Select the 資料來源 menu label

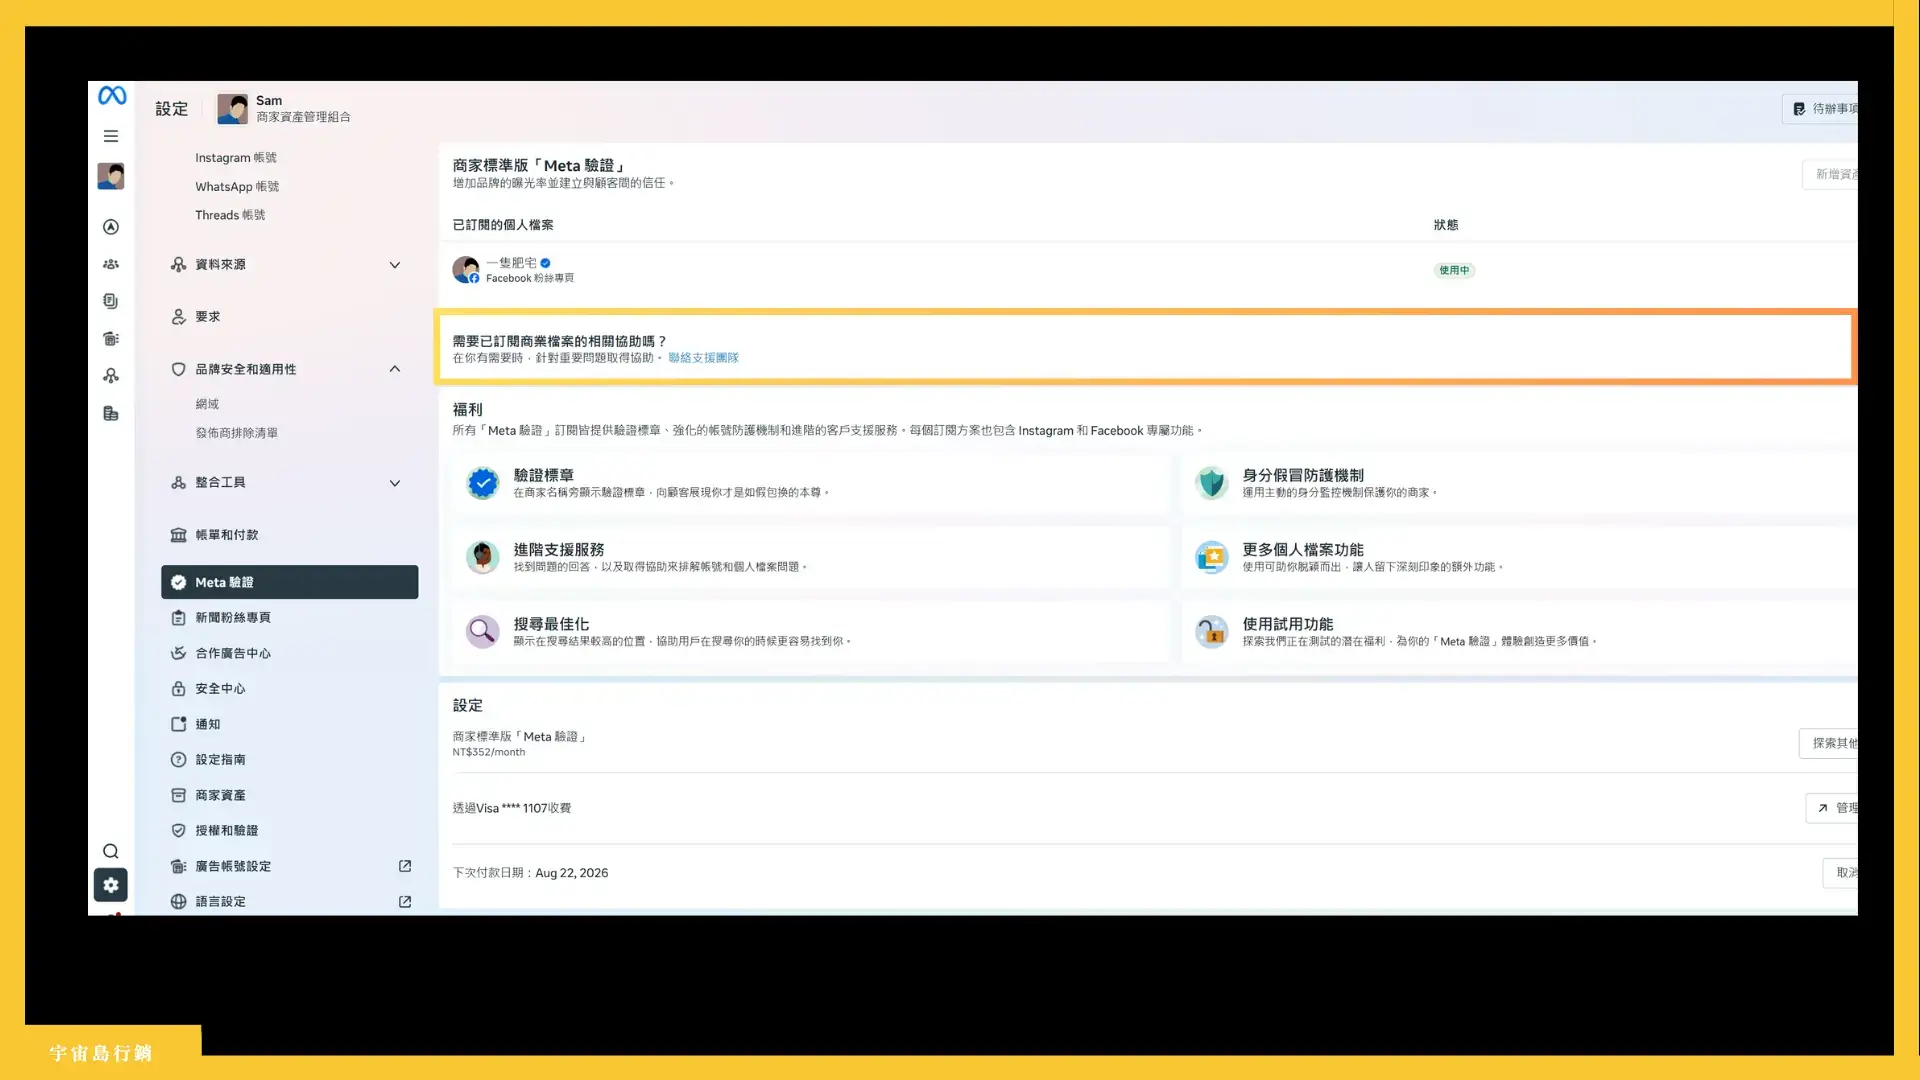220,265
